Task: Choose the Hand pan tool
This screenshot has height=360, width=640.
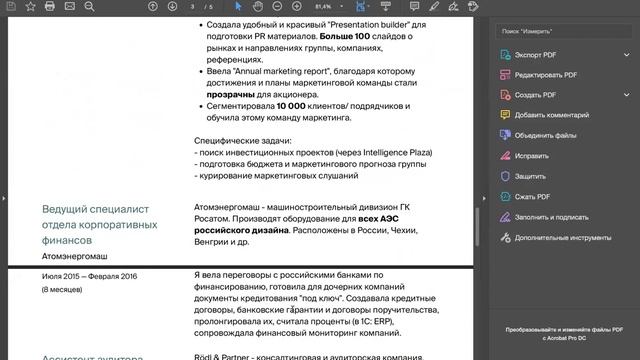Action: [258, 6]
